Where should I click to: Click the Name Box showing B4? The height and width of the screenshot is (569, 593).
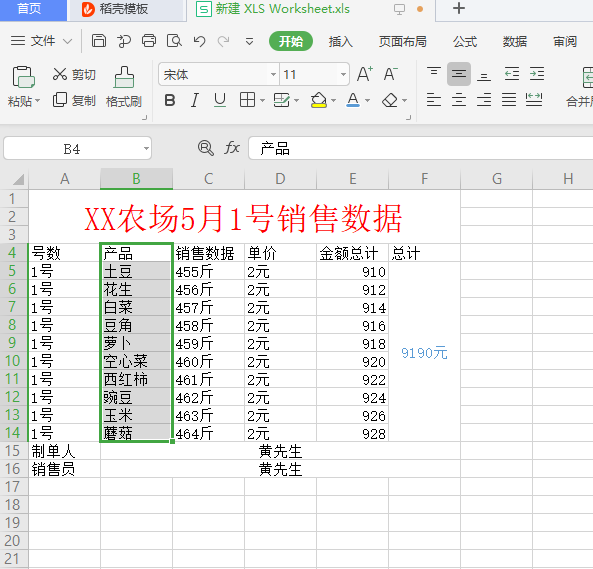pos(72,149)
